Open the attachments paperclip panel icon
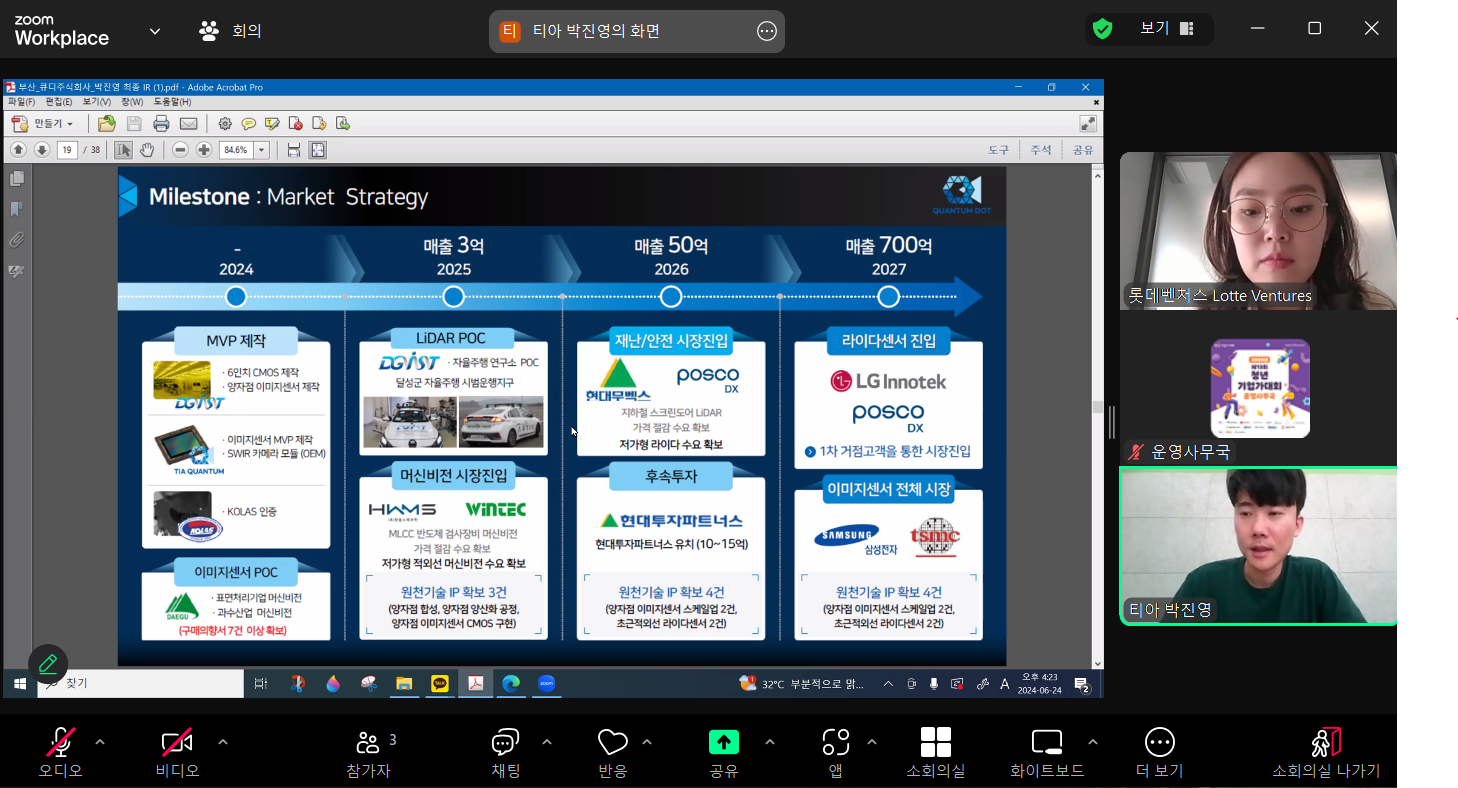Image resolution: width=1458 pixels, height=788 pixels. 17,240
